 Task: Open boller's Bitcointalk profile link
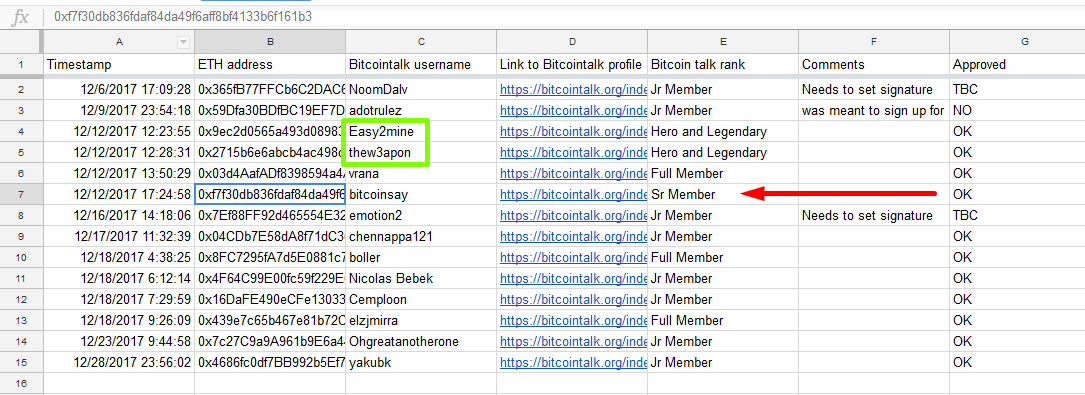[572, 257]
